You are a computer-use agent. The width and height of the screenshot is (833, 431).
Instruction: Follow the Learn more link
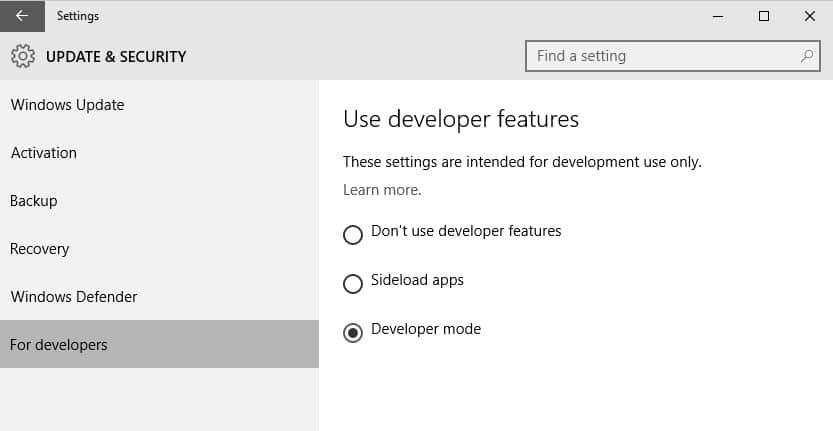point(382,190)
